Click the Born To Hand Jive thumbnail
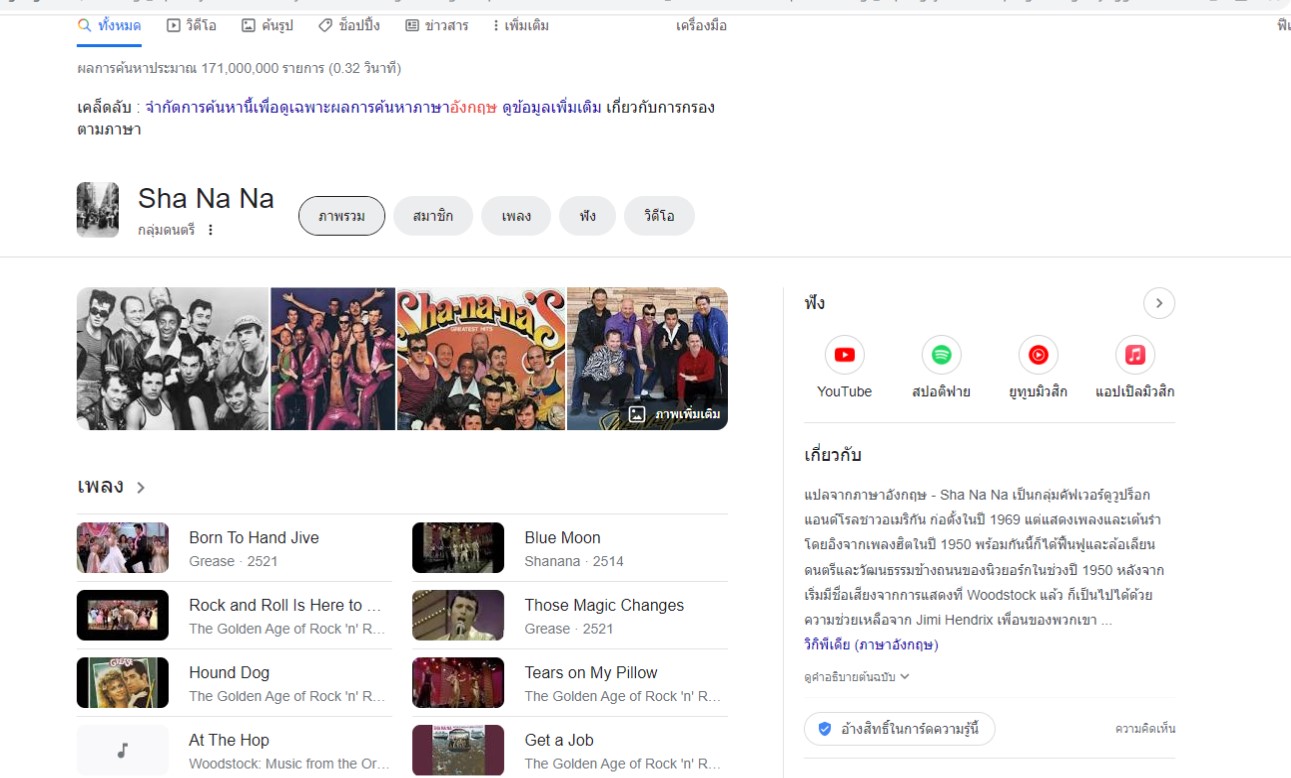Viewport: 1291px width, 778px height. 123,548
